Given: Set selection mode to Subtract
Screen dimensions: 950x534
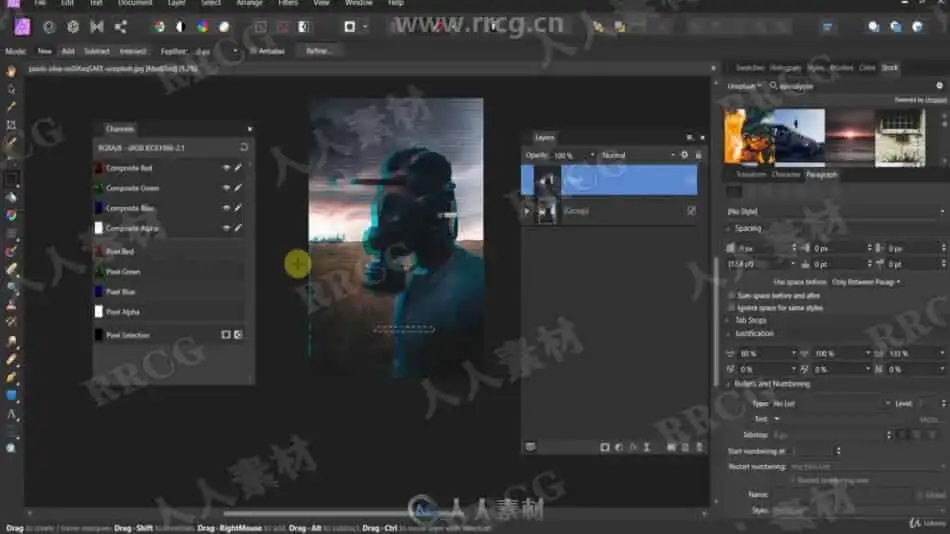Looking at the screenshot, I should tap(97, 52).
